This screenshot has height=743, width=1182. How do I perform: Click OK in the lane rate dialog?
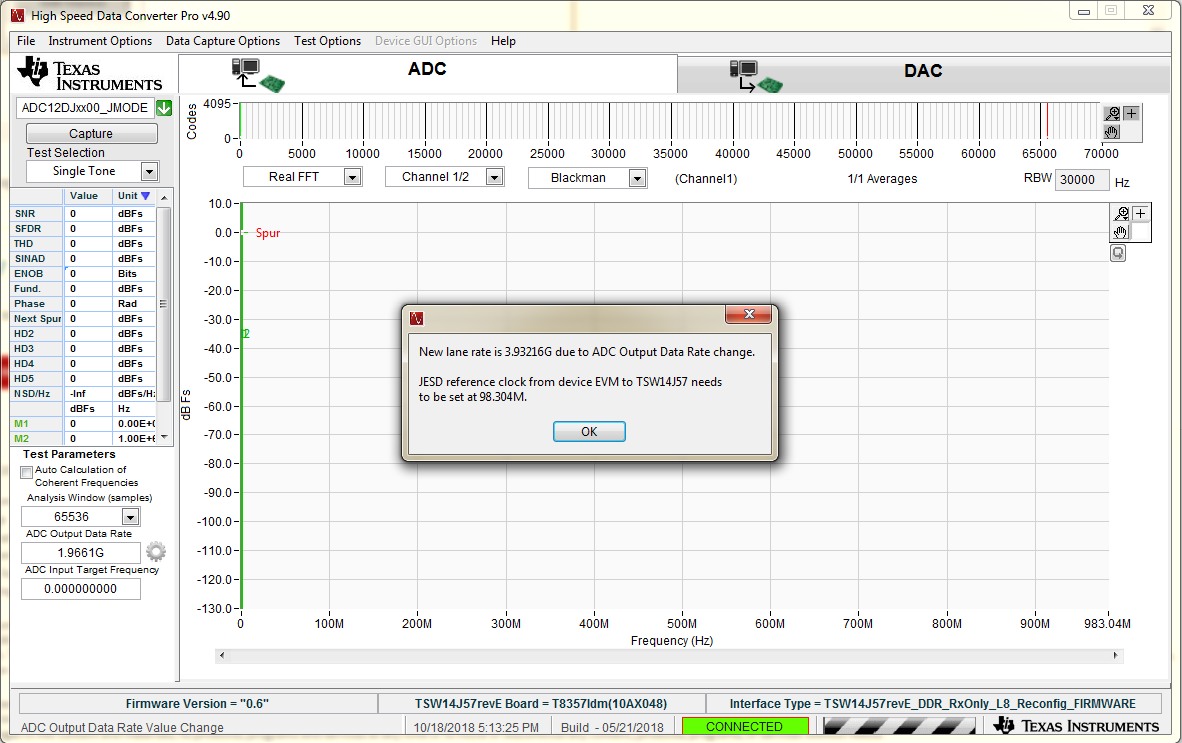(x=589, y=432)
